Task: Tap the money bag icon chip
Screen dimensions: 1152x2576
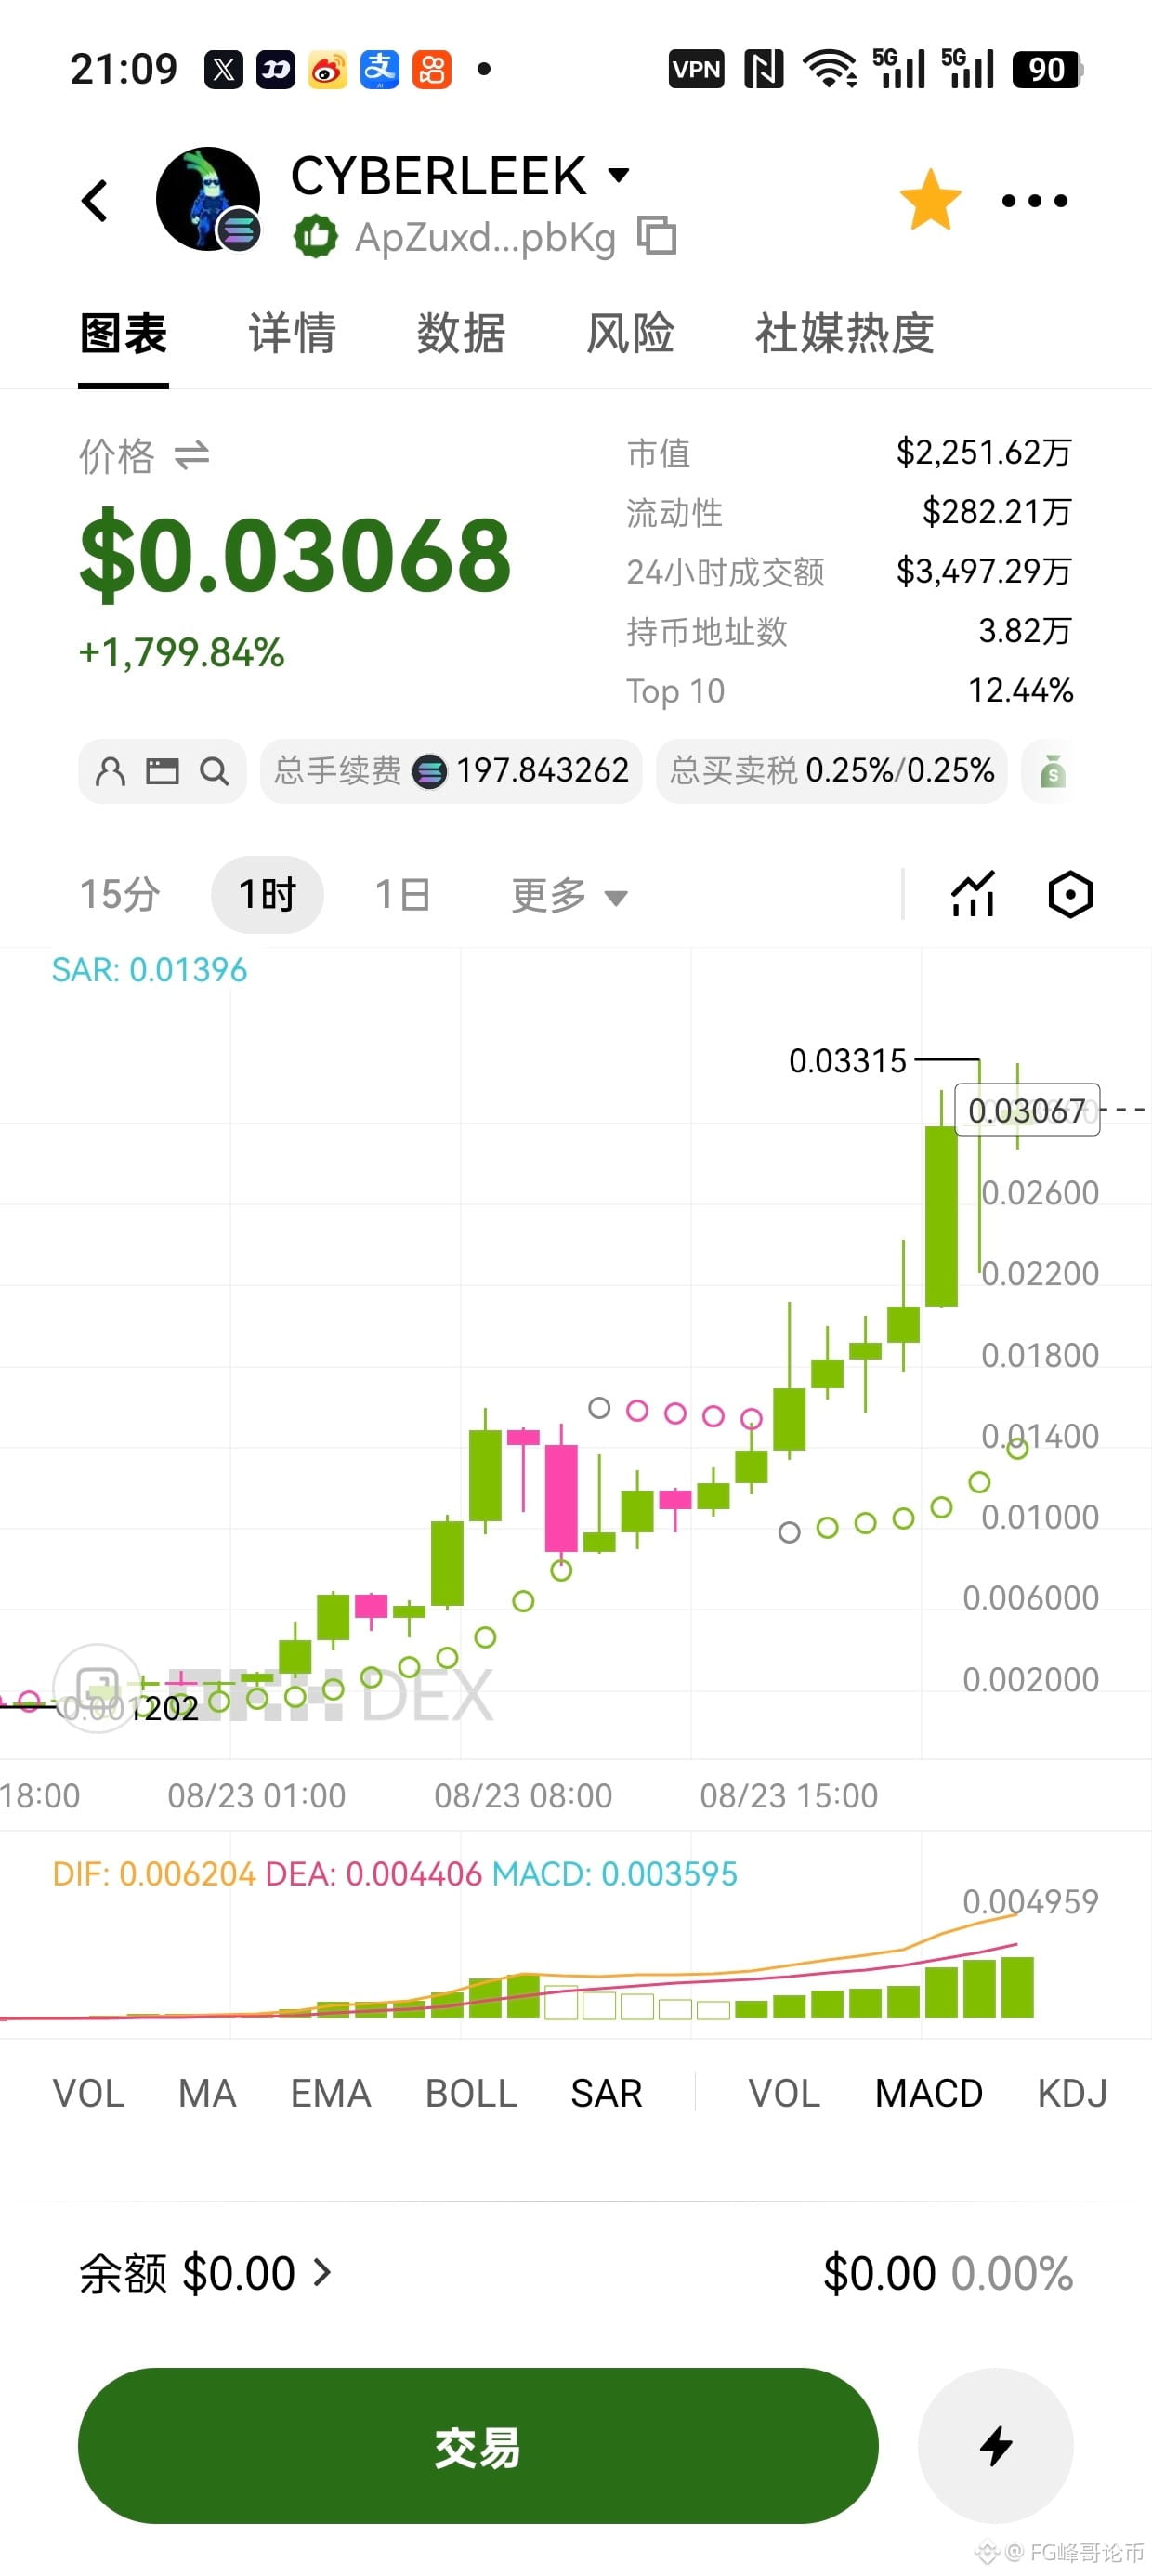Action: [1052, 772]
